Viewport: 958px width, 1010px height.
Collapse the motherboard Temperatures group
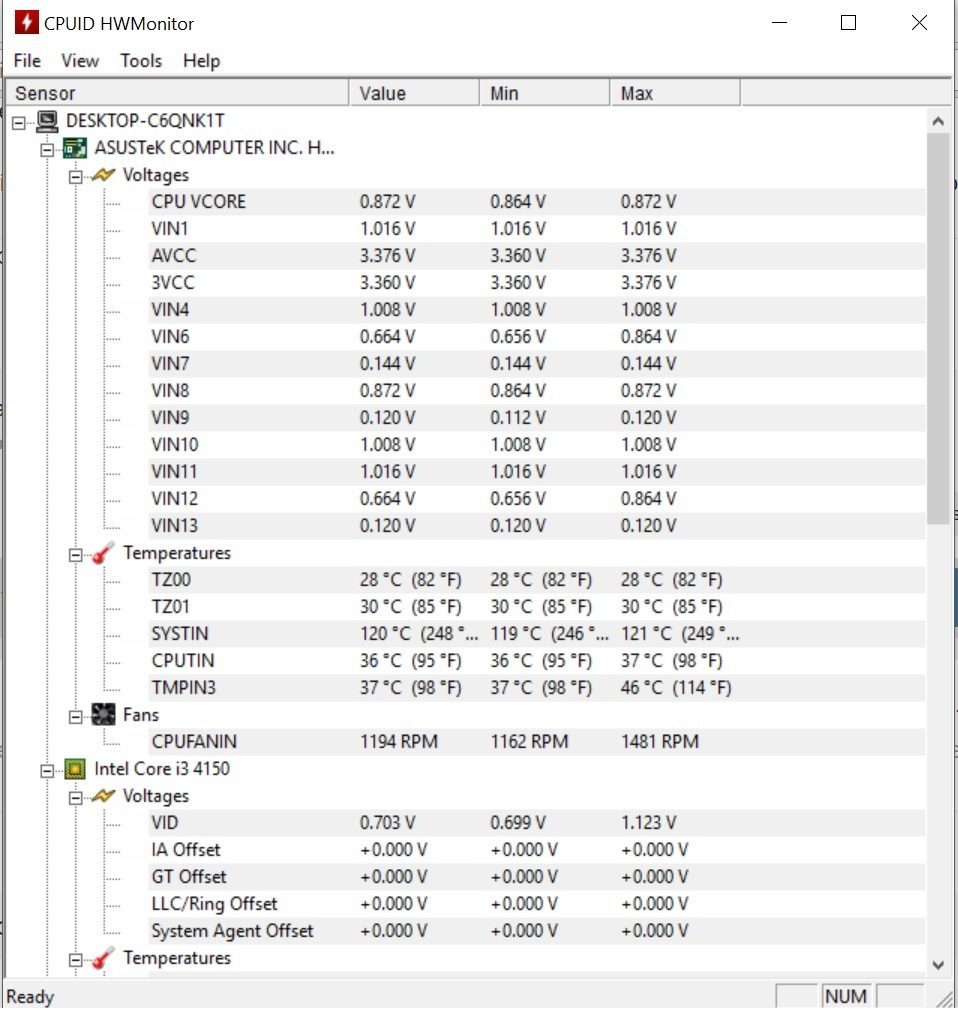tap(76, 555)
